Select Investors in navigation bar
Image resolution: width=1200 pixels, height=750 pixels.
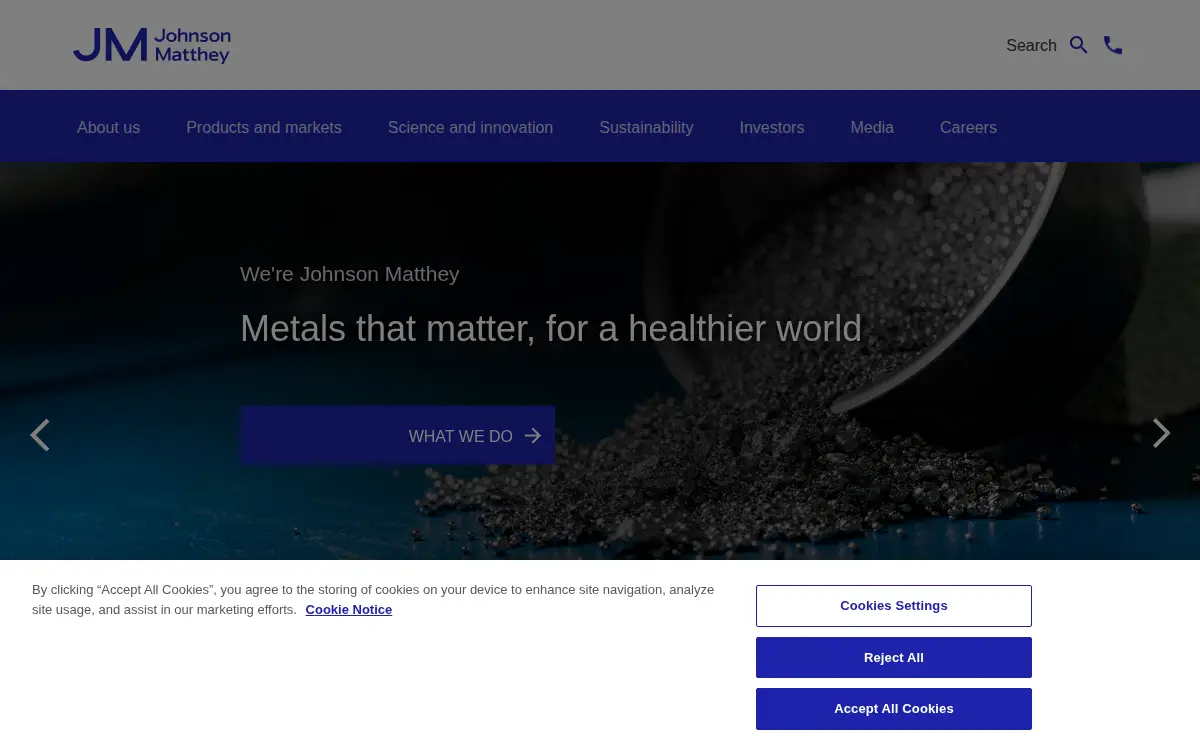pyautogui.click(x=772, y=127)
